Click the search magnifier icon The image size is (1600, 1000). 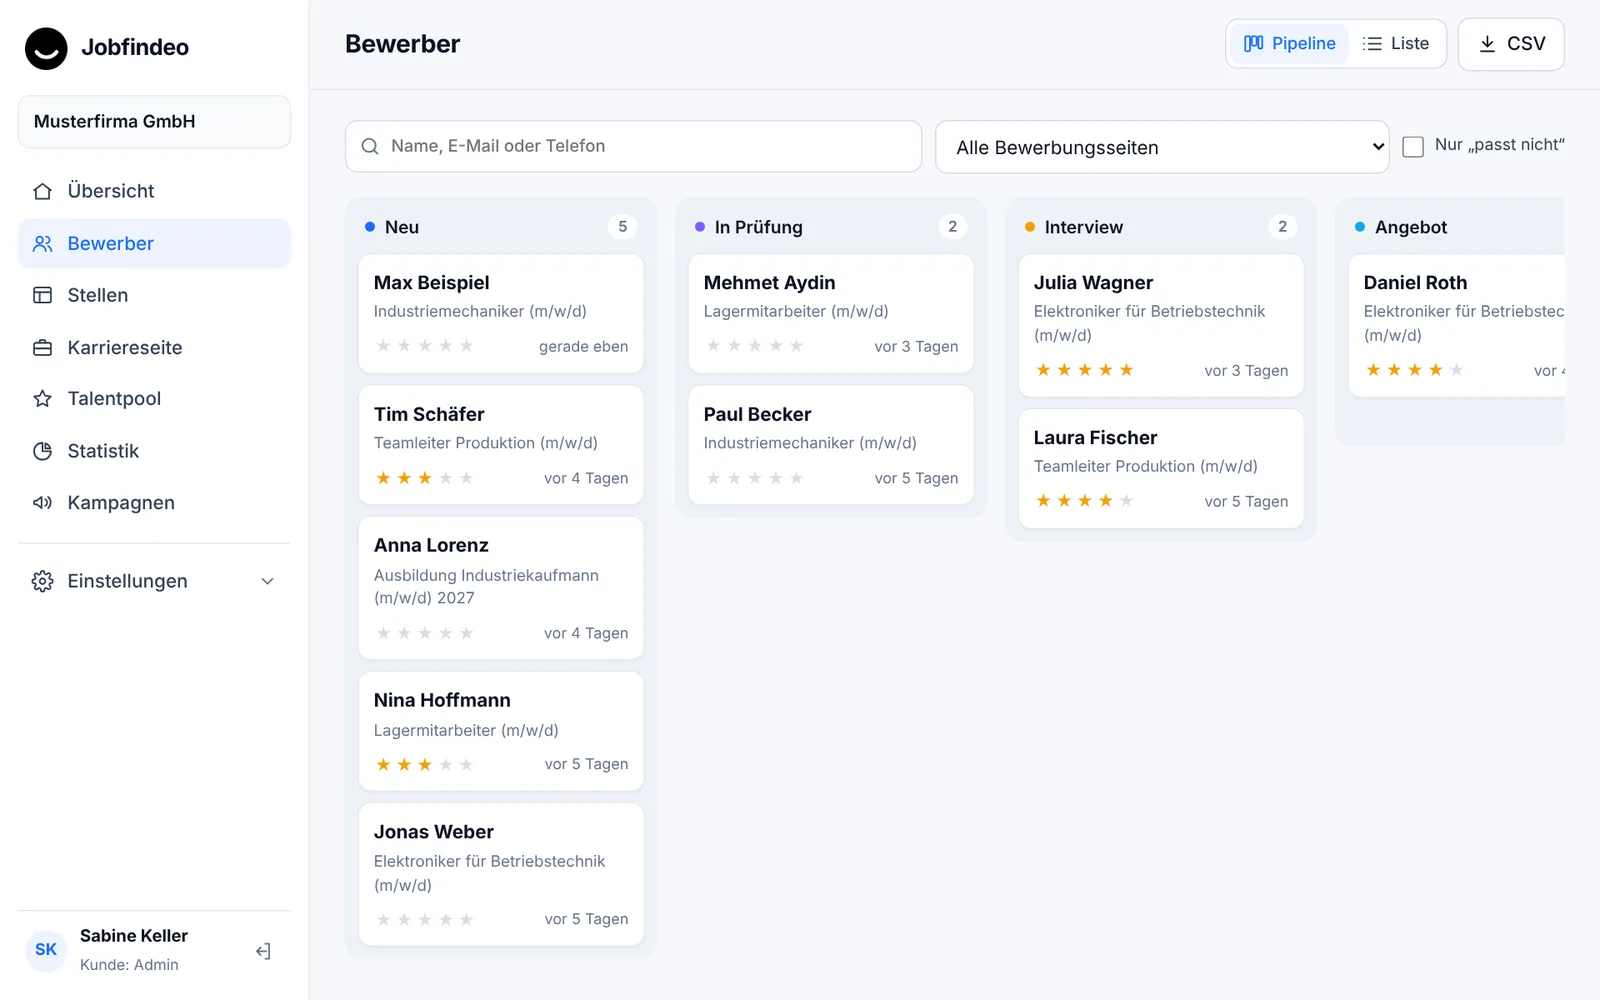coord(370,146)
